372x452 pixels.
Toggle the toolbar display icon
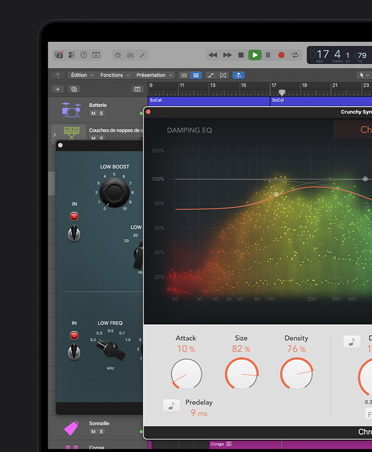[96, 55]
